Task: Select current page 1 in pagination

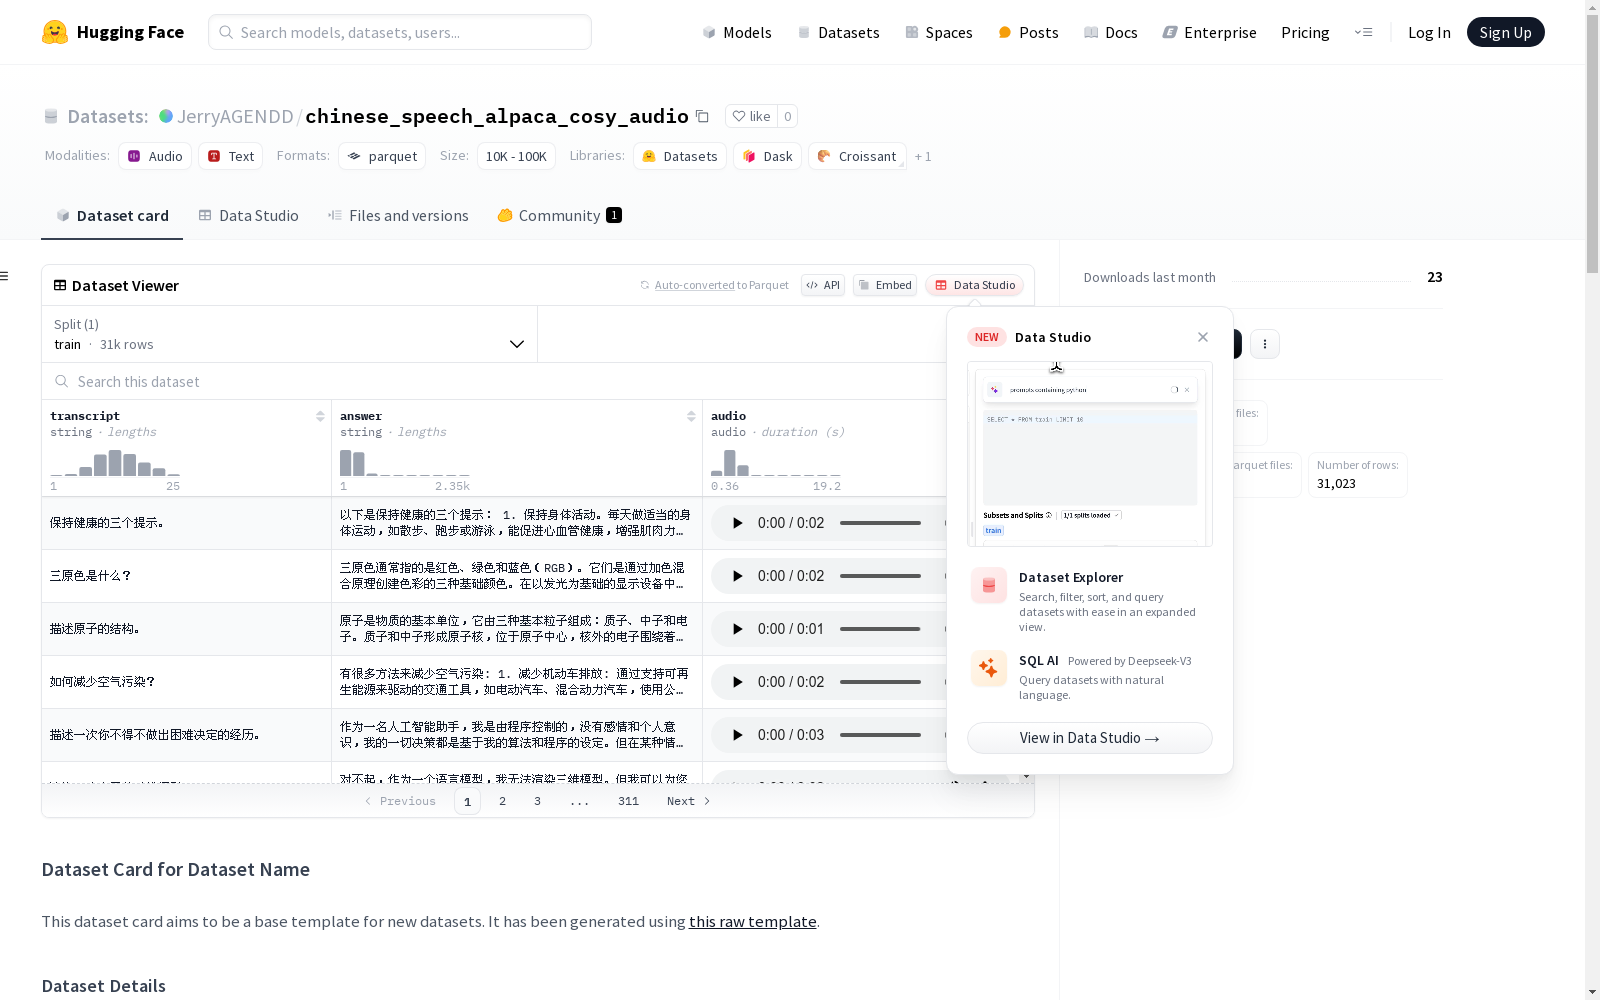Action: (467, 801)
